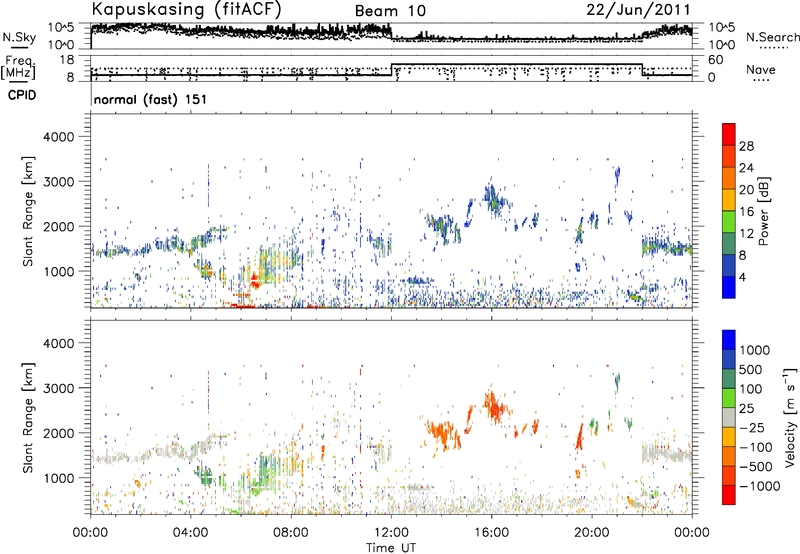The image size is (800, 554).
Task: Click the 'Kapuskasing (fitACF)' plot title
Action: click(x=186, y=9)
